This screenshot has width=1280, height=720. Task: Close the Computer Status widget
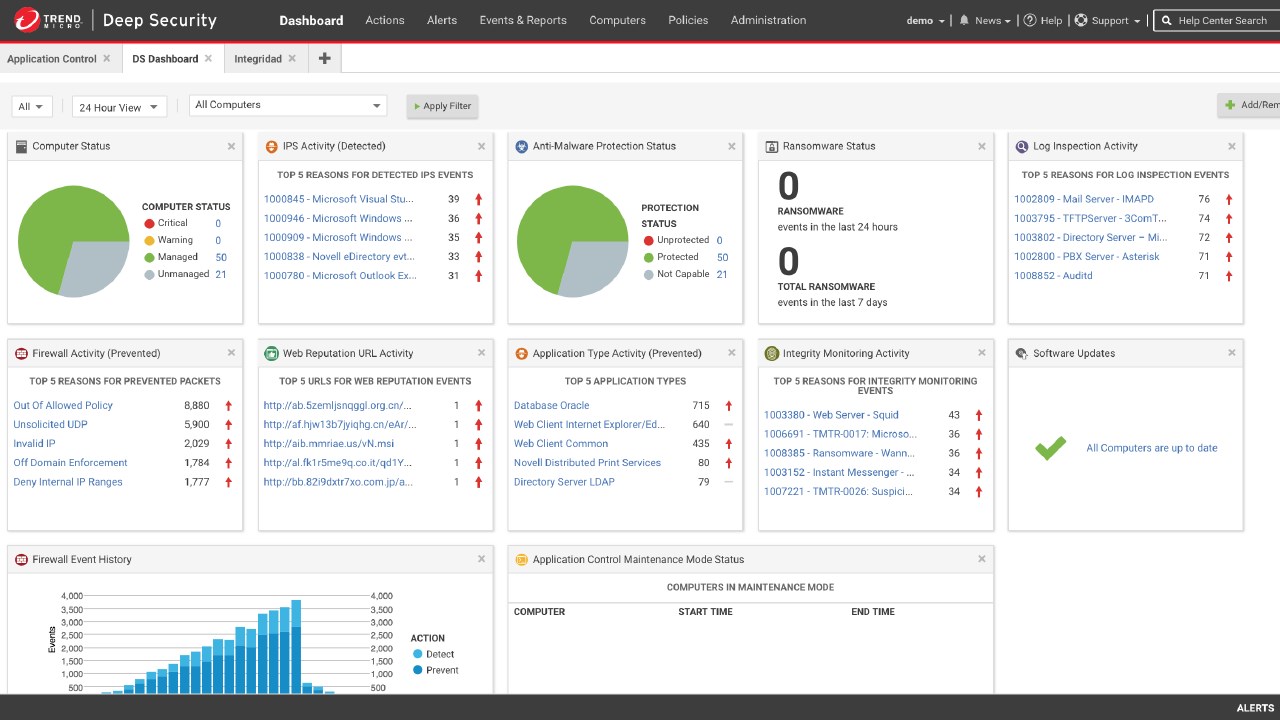click(231, 146)
